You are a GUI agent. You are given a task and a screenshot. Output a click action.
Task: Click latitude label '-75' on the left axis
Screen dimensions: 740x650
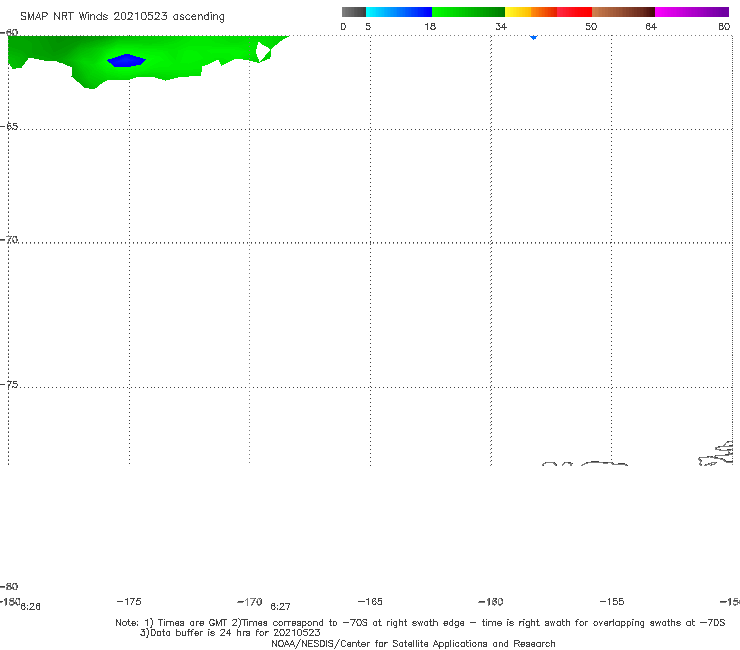pyautogui.click(x=9, y=385)
